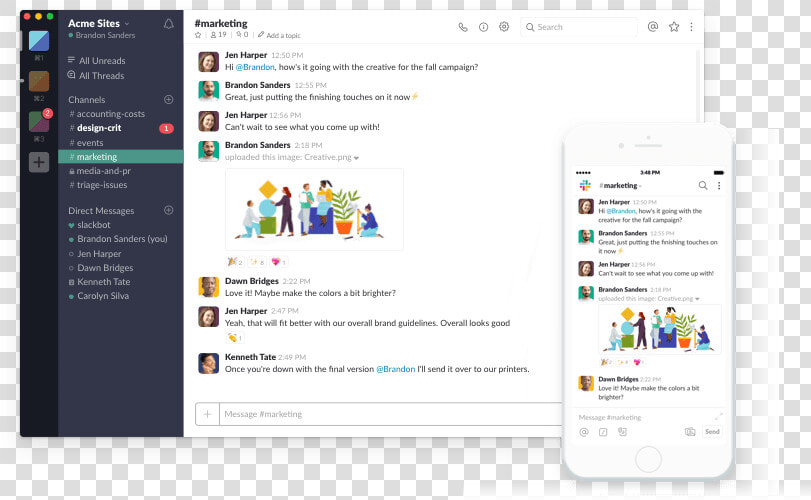View the 19 members count
Viewport: 811px width, 500px height.
point(218,35)
